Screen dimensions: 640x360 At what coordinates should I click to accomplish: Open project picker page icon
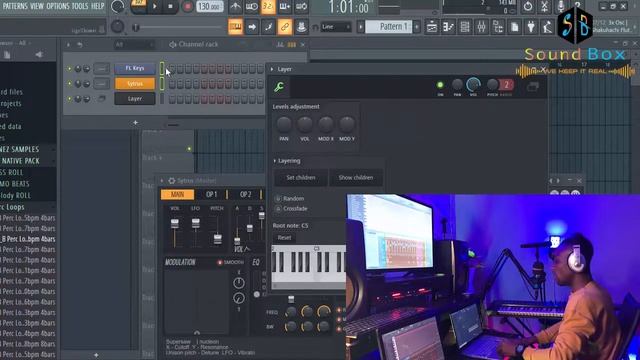coord(515,27)
